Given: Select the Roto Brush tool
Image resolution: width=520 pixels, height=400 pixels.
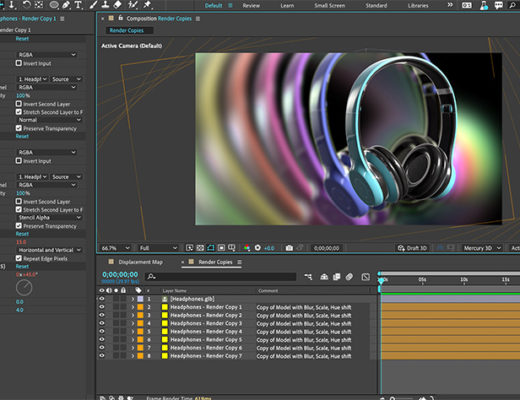Looking at the screenshot, I should [x=133, y=5].
